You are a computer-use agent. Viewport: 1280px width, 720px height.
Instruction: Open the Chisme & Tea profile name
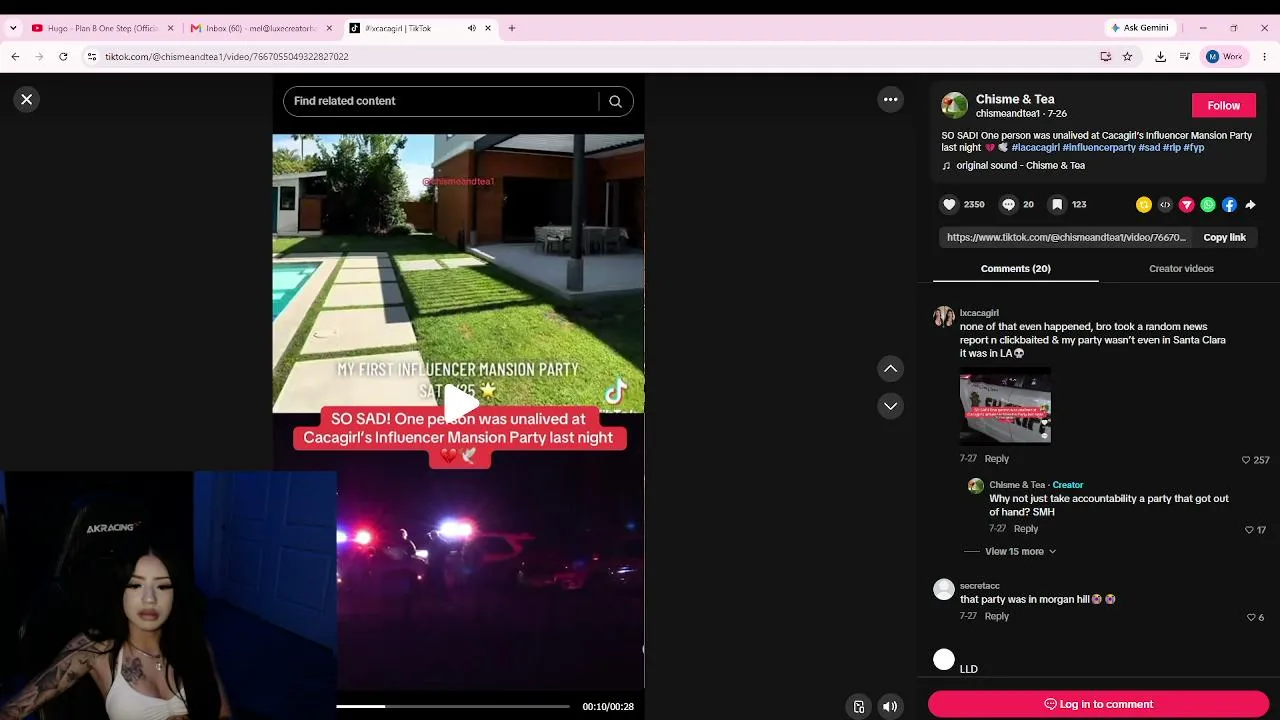click(x=1015, y=99)
